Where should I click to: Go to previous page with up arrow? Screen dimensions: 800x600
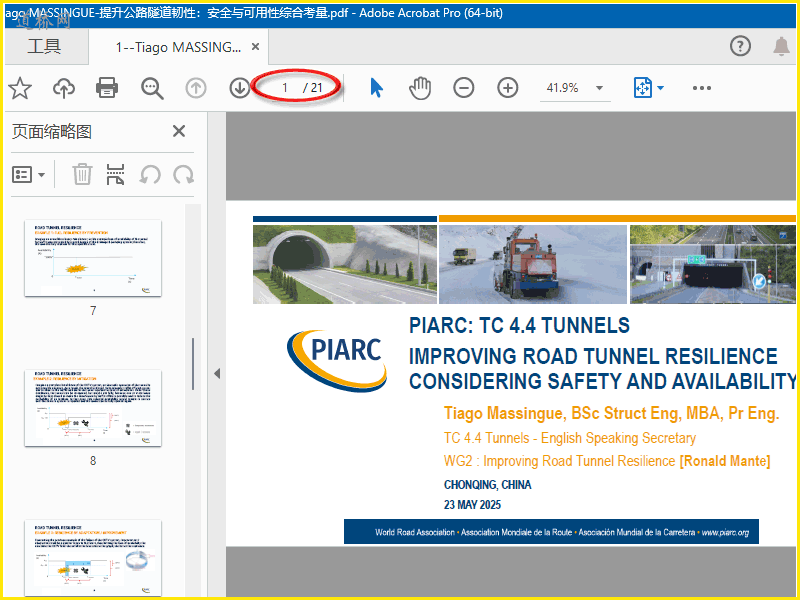tap(196, 88)
